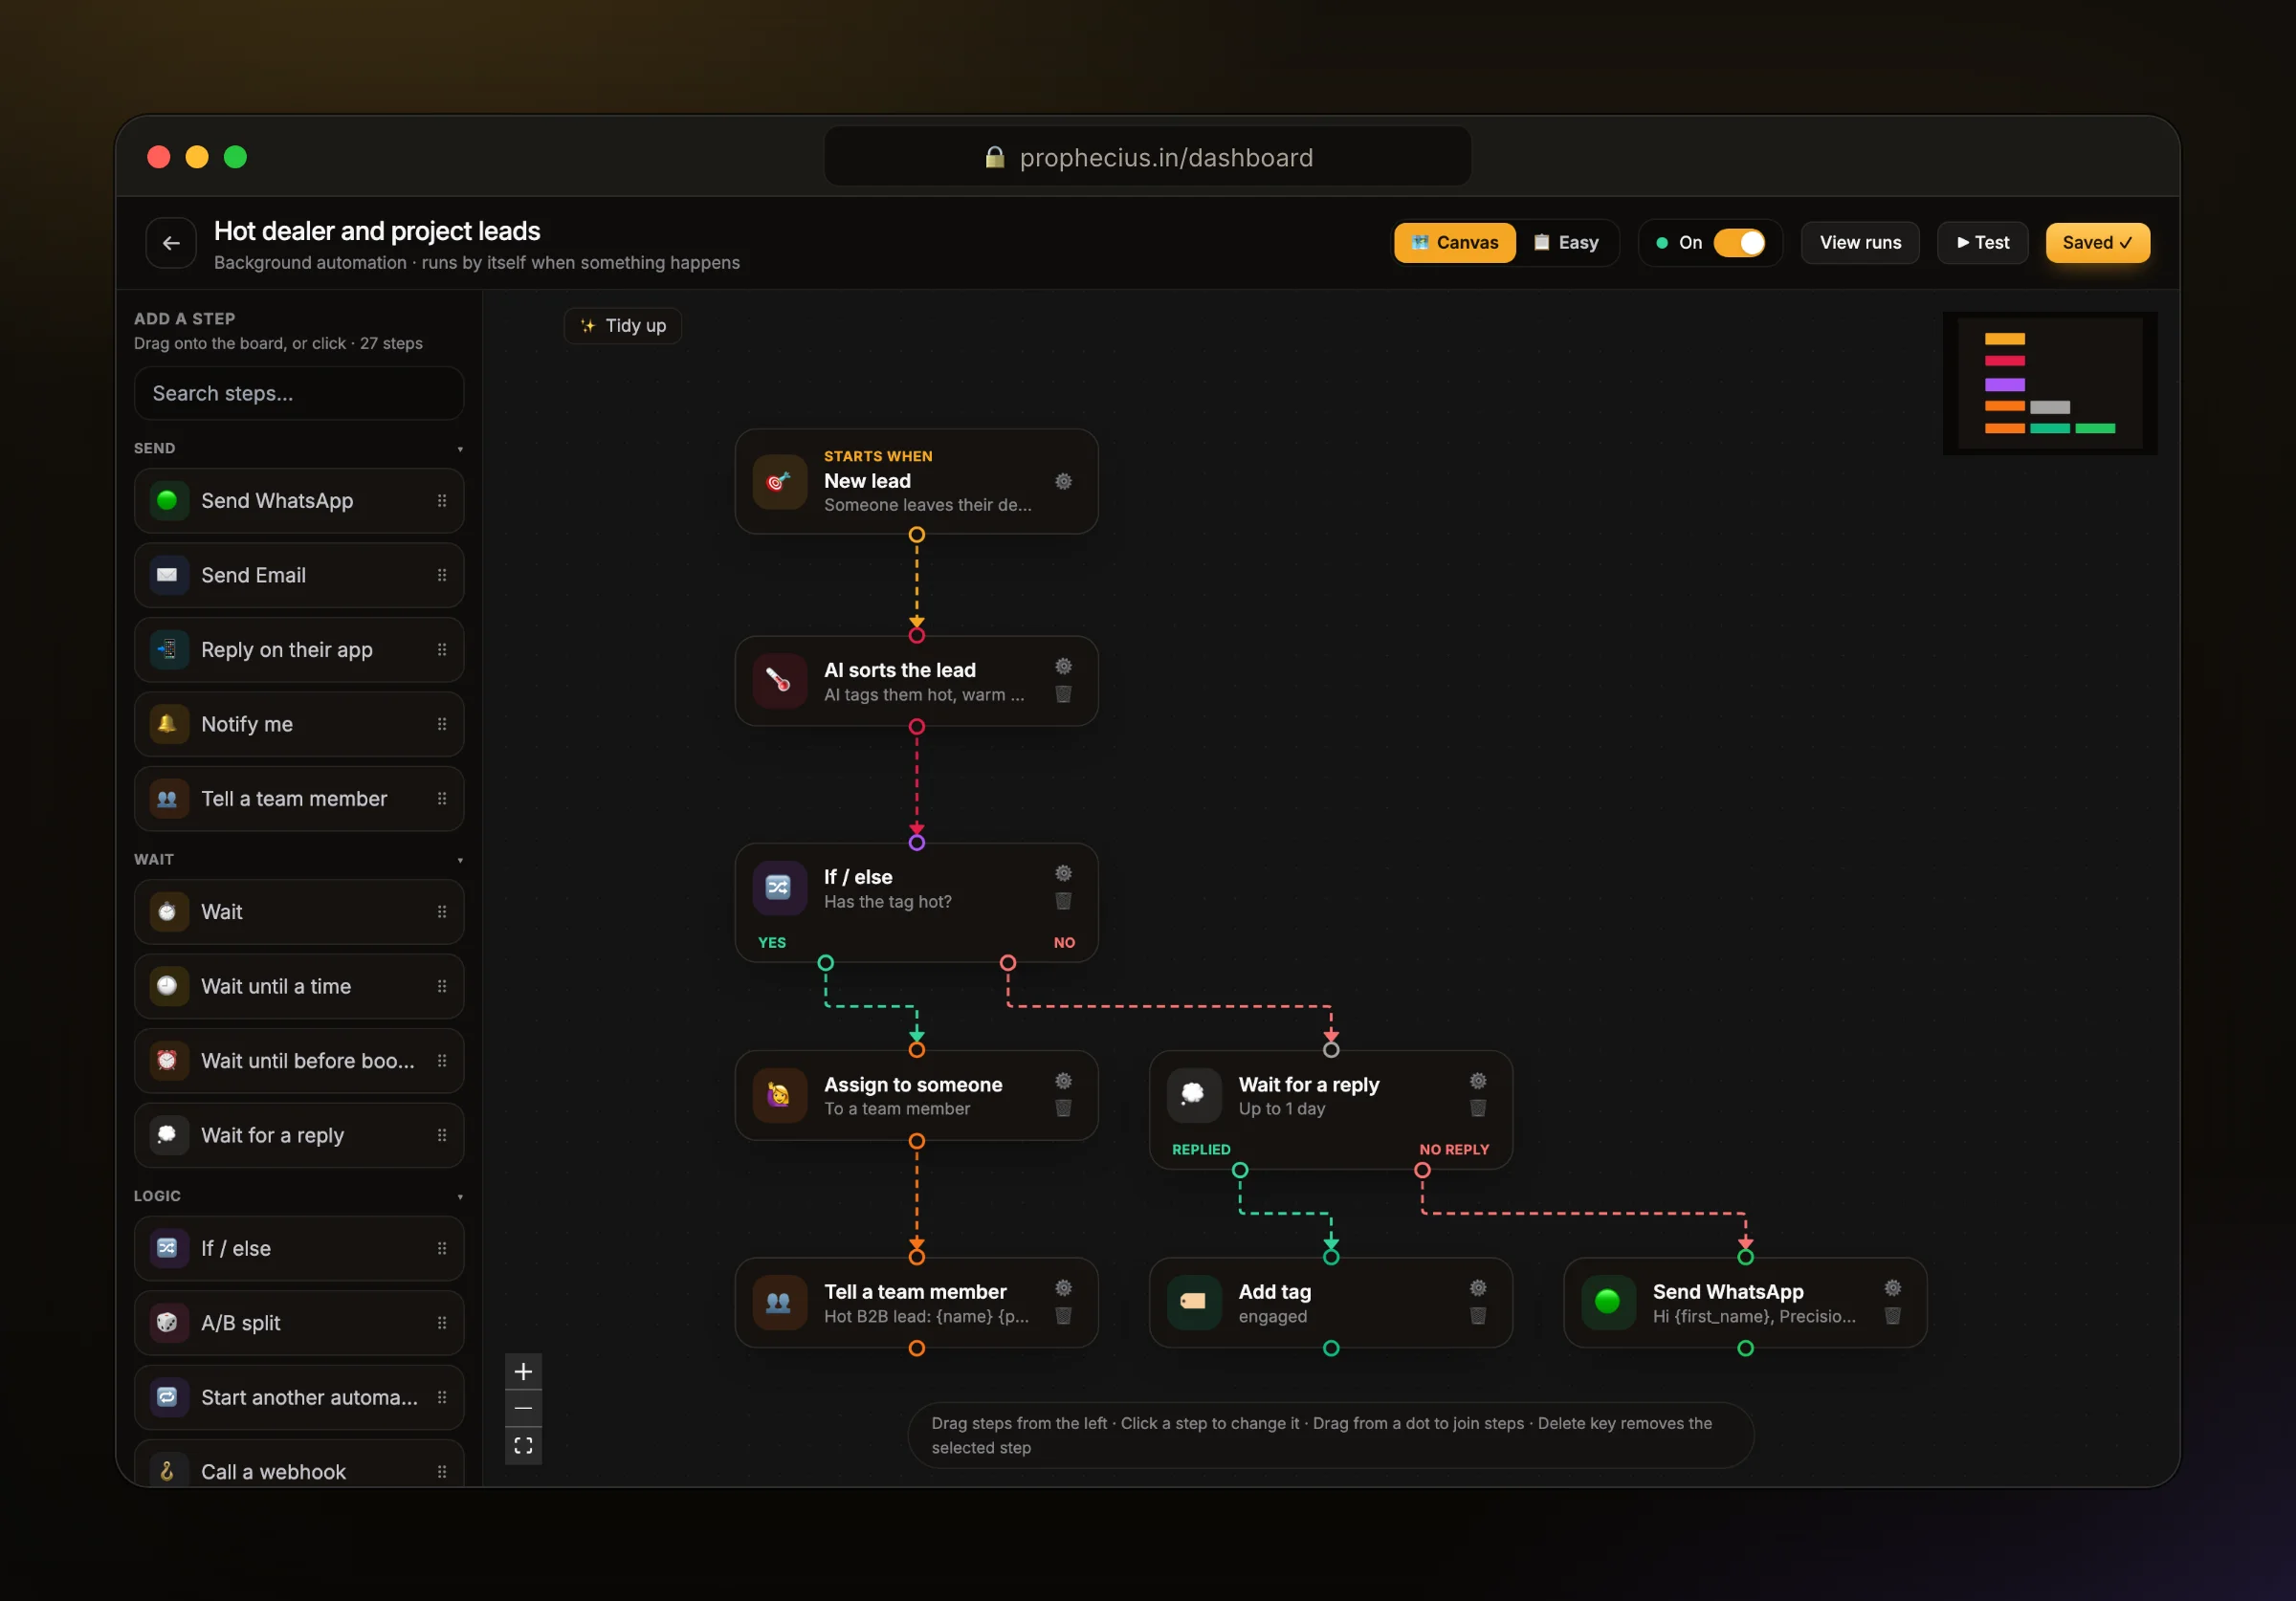Image resolution: width=2296 pixels, height=1601 pixels.
Task: Add A/B split step from sidebar
Action: tap(299, 1323)
